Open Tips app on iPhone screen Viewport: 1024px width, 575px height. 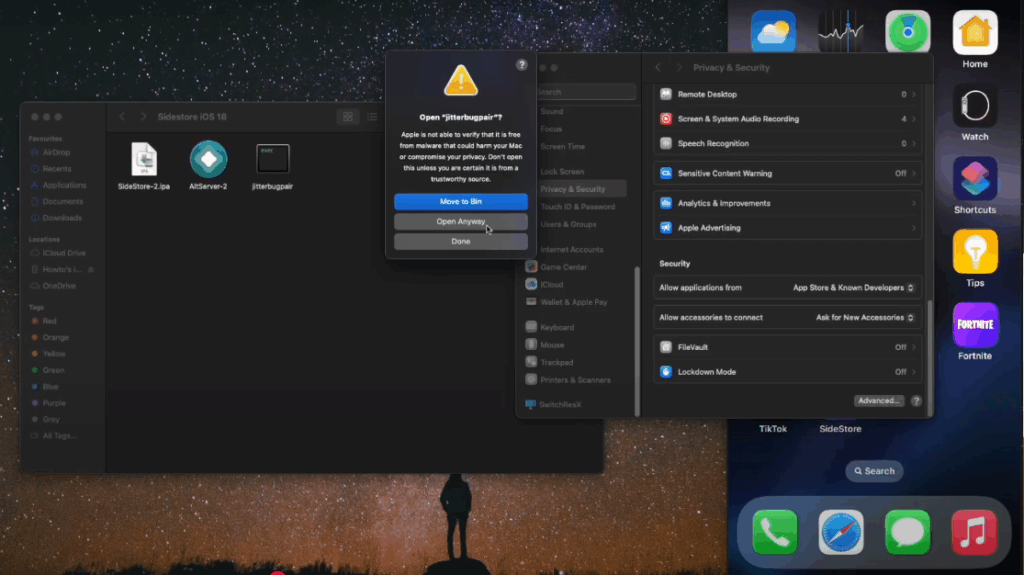[974, 252]
